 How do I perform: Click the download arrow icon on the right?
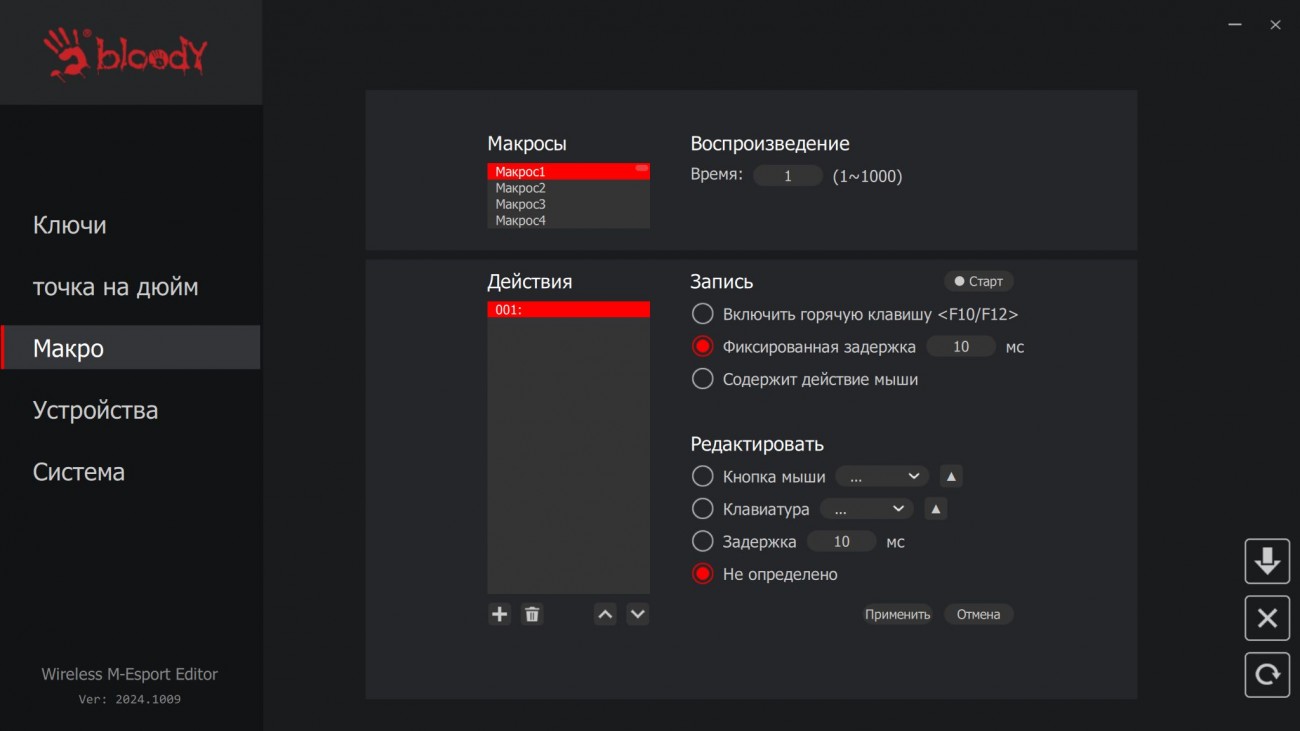1267,561
